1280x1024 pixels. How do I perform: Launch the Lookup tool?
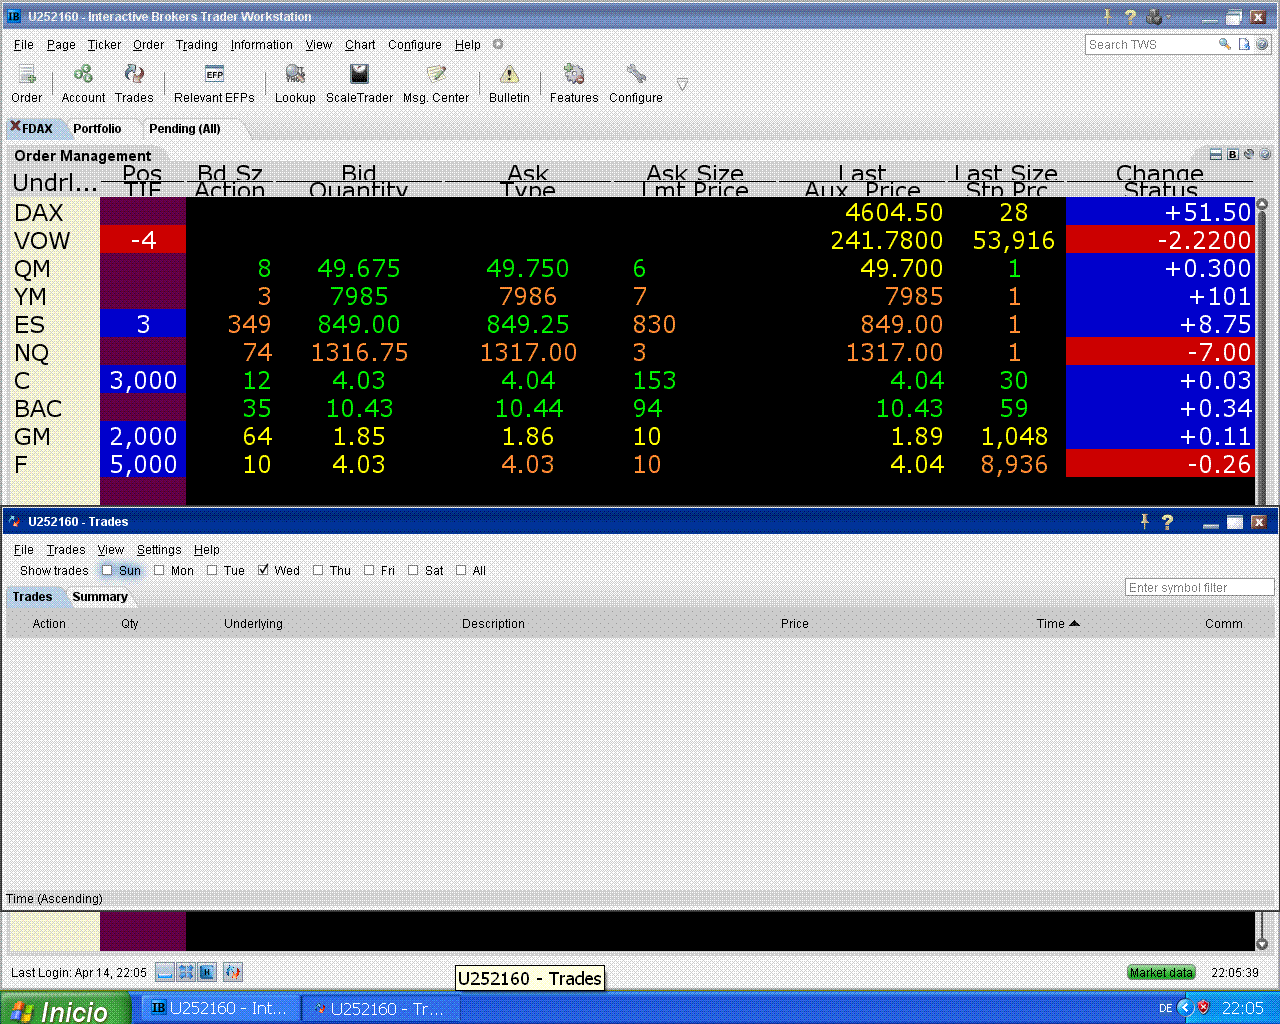295,83
